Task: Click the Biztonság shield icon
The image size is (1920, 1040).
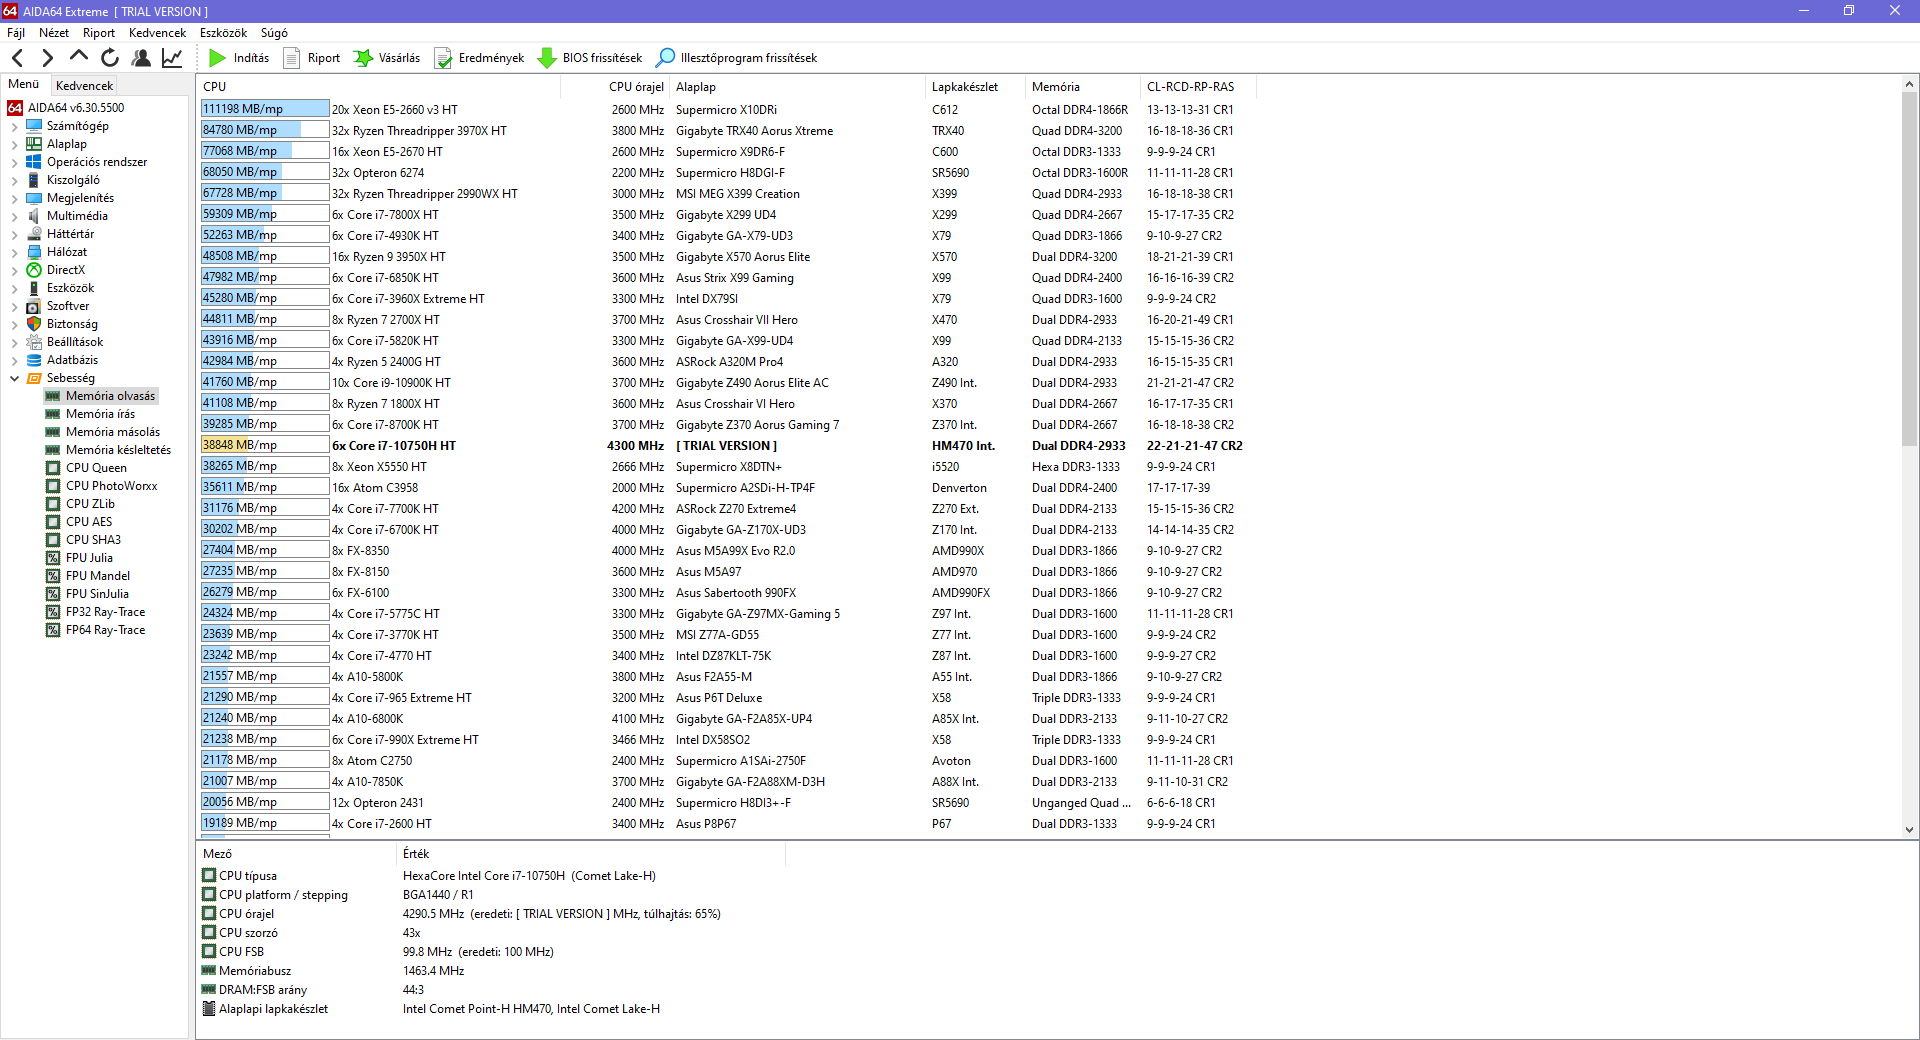Action: (x=34, y=324)
